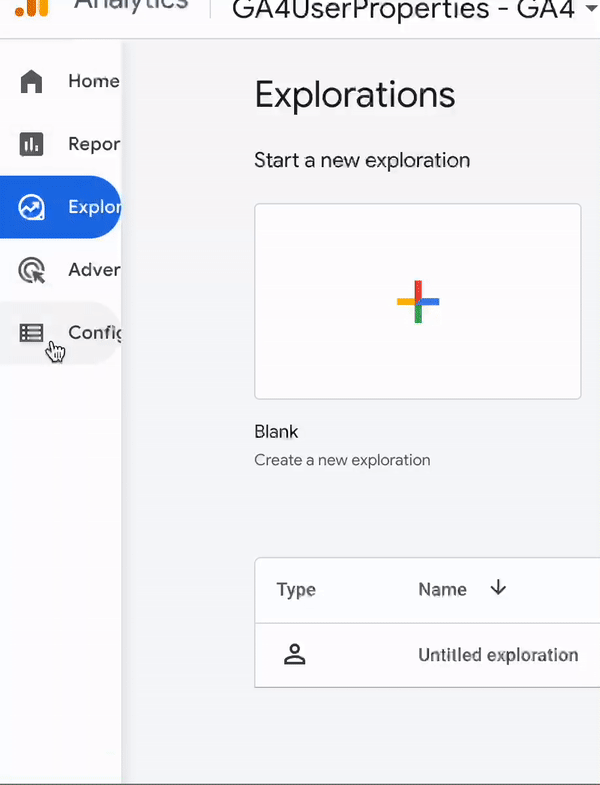Viewport: 600px width, 785px height.
Task: Click the Explorations page heading
Action: click(355, 95)
